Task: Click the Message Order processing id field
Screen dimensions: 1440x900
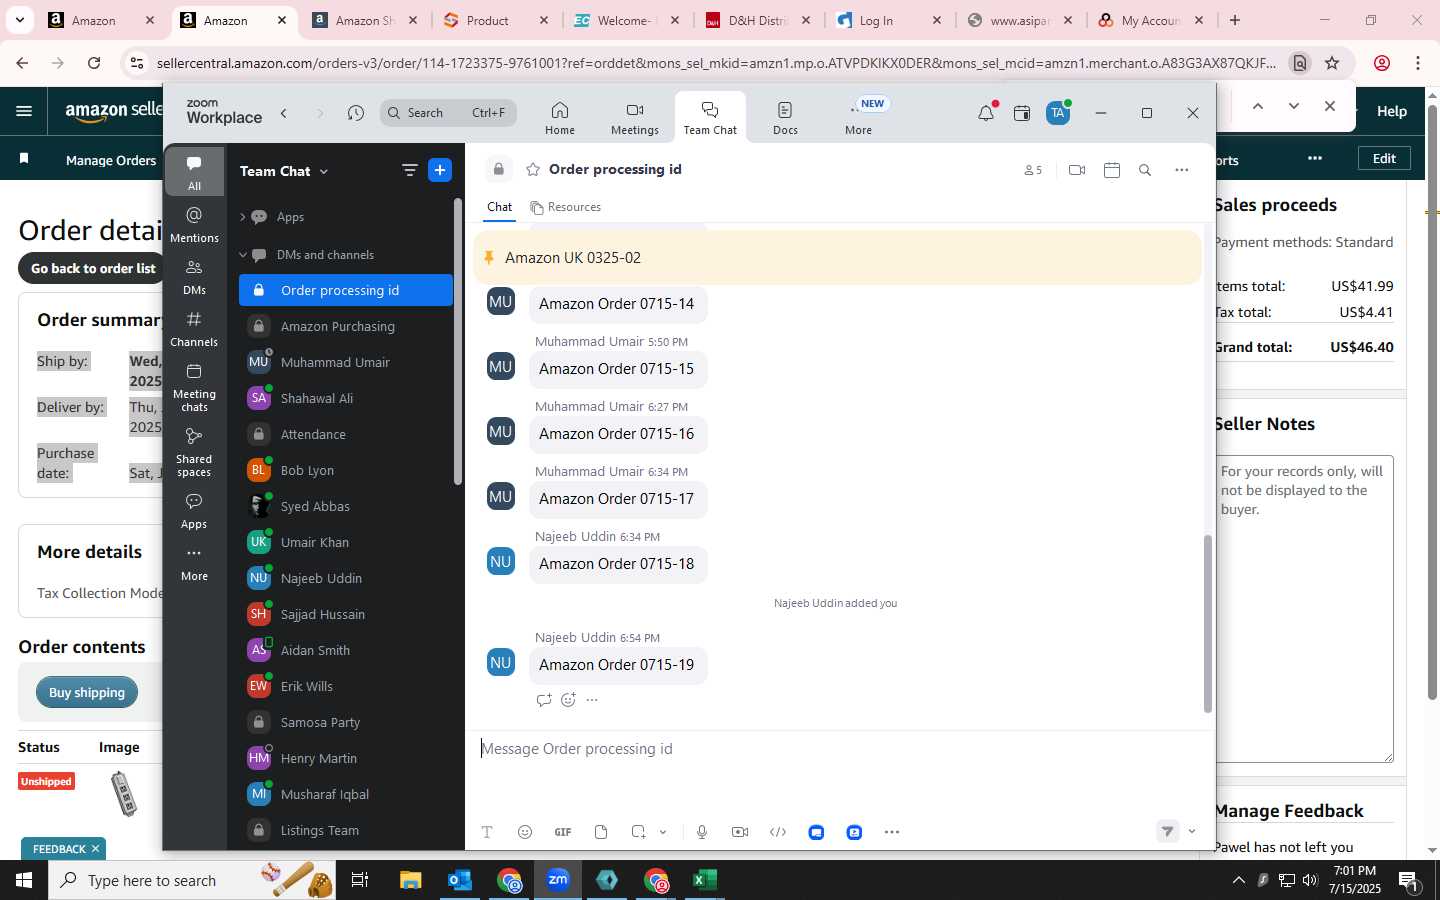Action: 840,749
